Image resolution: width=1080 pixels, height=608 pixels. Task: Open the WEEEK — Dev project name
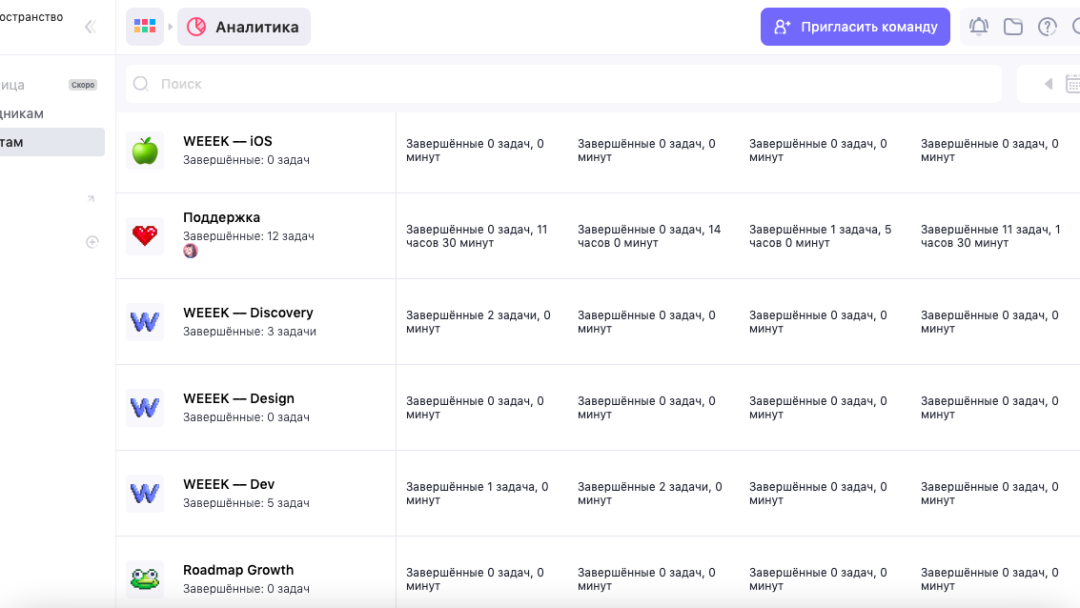[x=229, y=484]
